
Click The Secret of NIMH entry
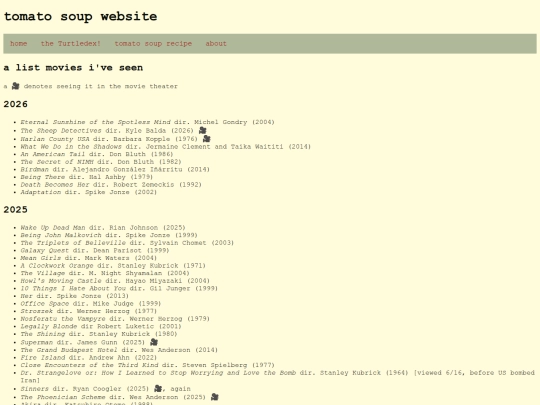(x=101, y=162)
